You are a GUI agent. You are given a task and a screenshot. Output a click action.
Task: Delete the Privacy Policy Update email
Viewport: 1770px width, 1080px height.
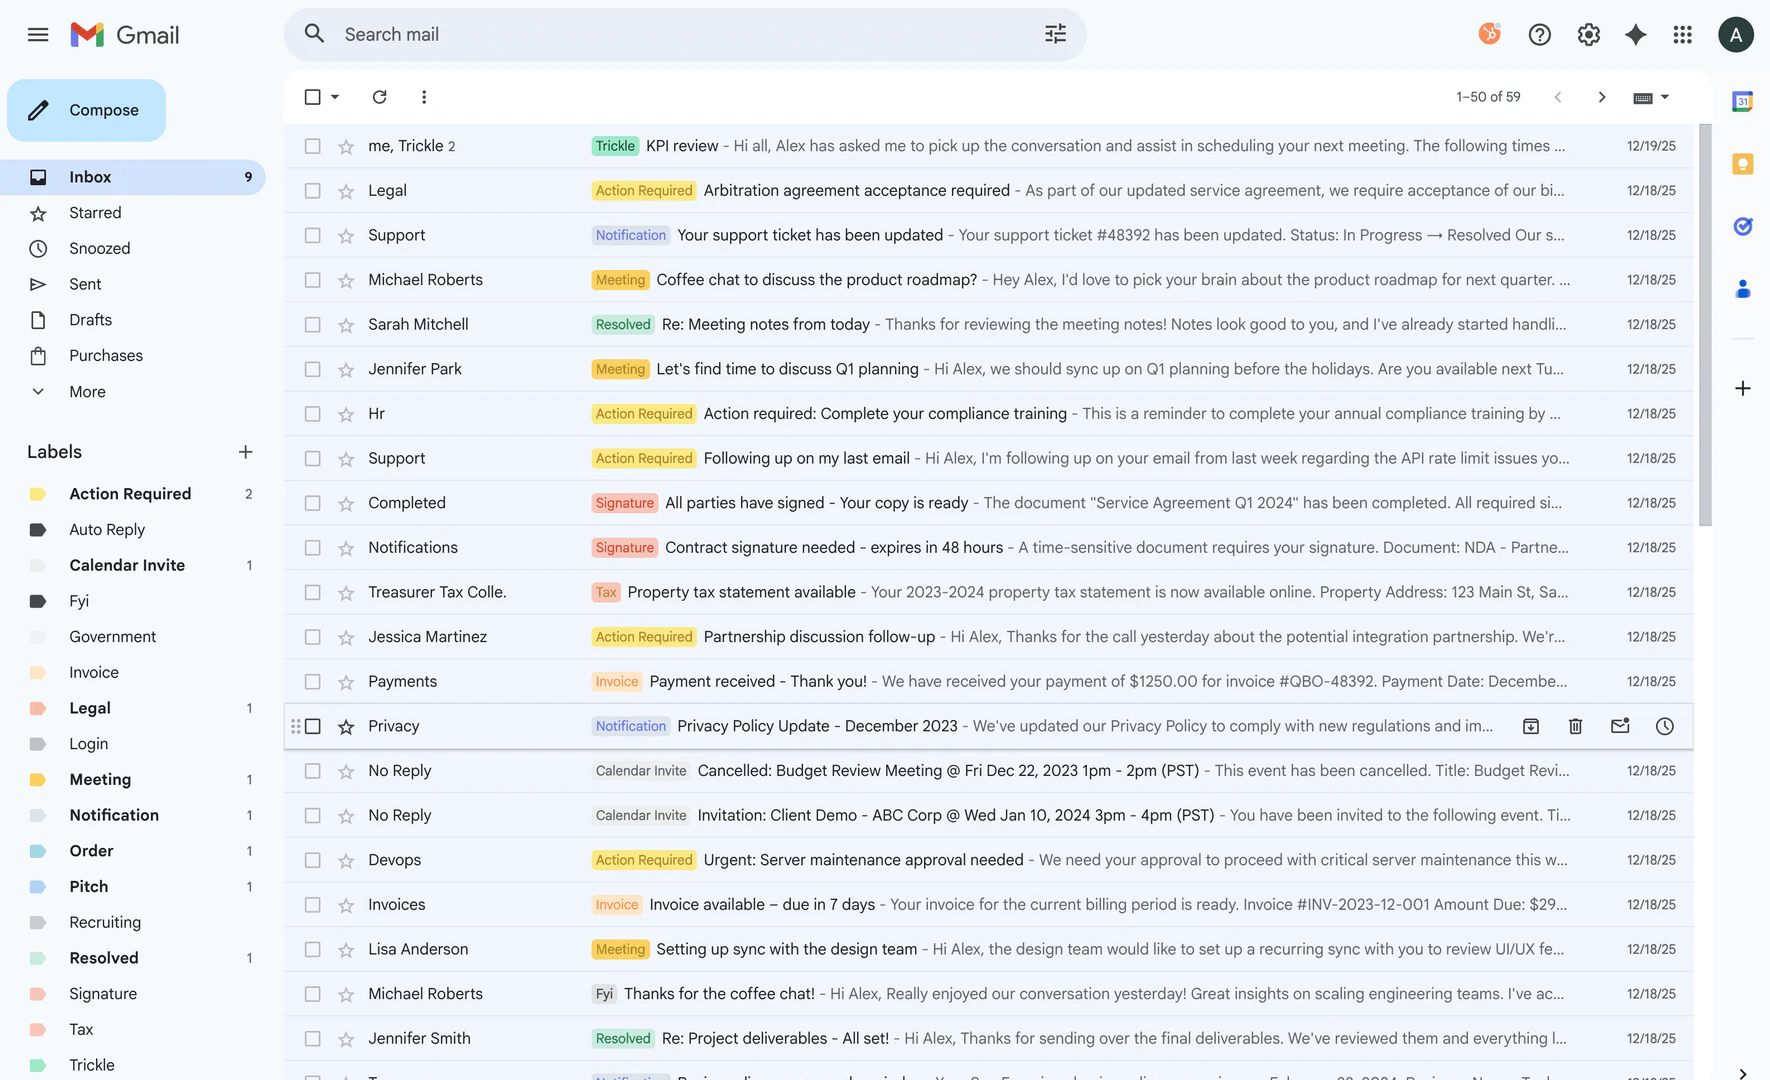click(1575, 726)
